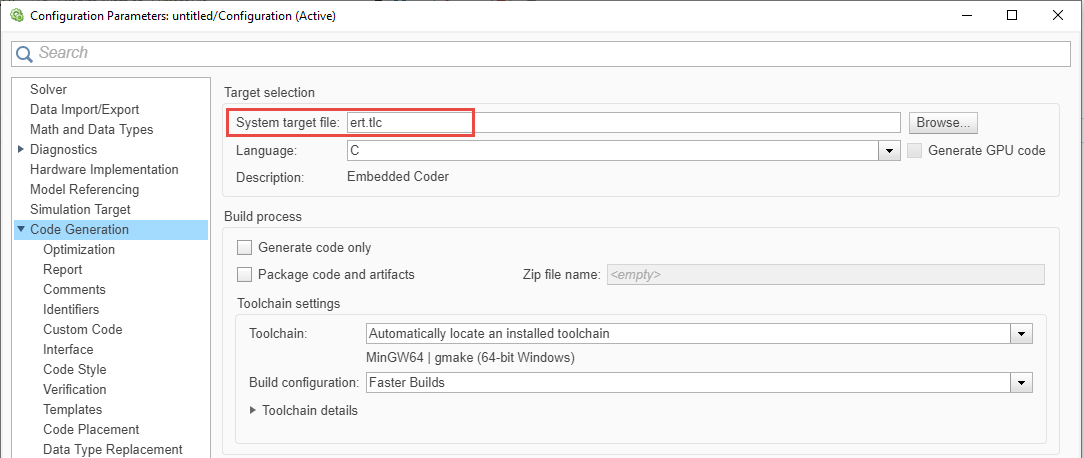Collapse the Code Generation tree arrow
Viewport: 1084px width, 458px height.
(21, 229)
